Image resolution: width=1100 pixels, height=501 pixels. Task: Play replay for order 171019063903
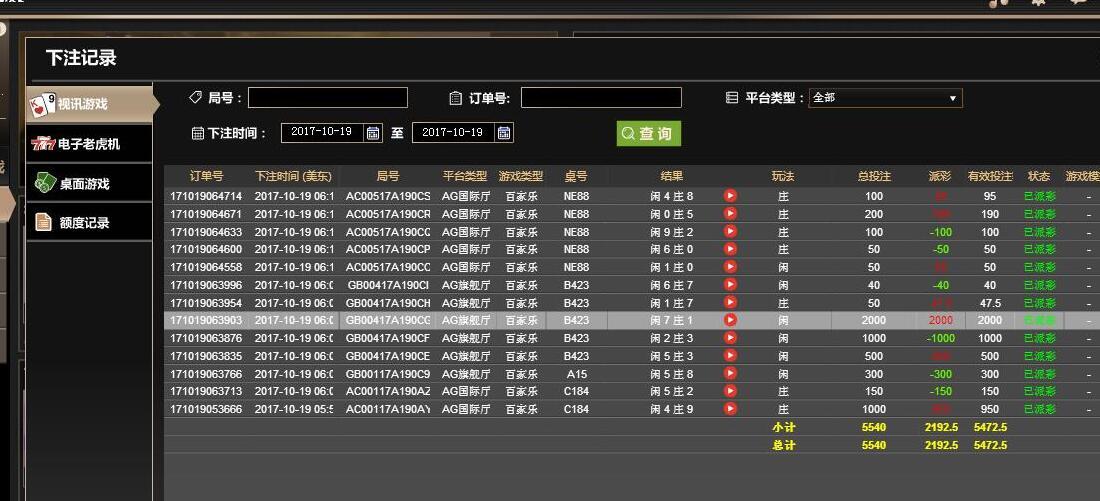[730, 320]
